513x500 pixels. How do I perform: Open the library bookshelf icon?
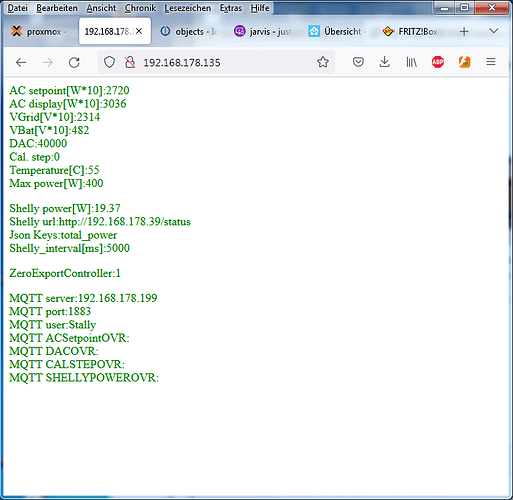(x=411, y=62)
